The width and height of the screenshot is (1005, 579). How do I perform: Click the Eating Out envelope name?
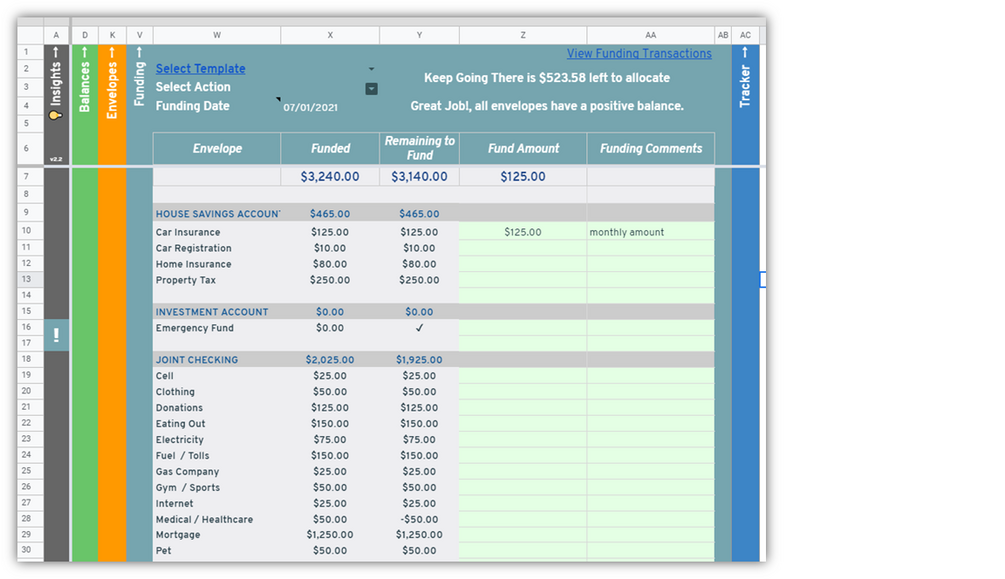click(x=181, y=424)
